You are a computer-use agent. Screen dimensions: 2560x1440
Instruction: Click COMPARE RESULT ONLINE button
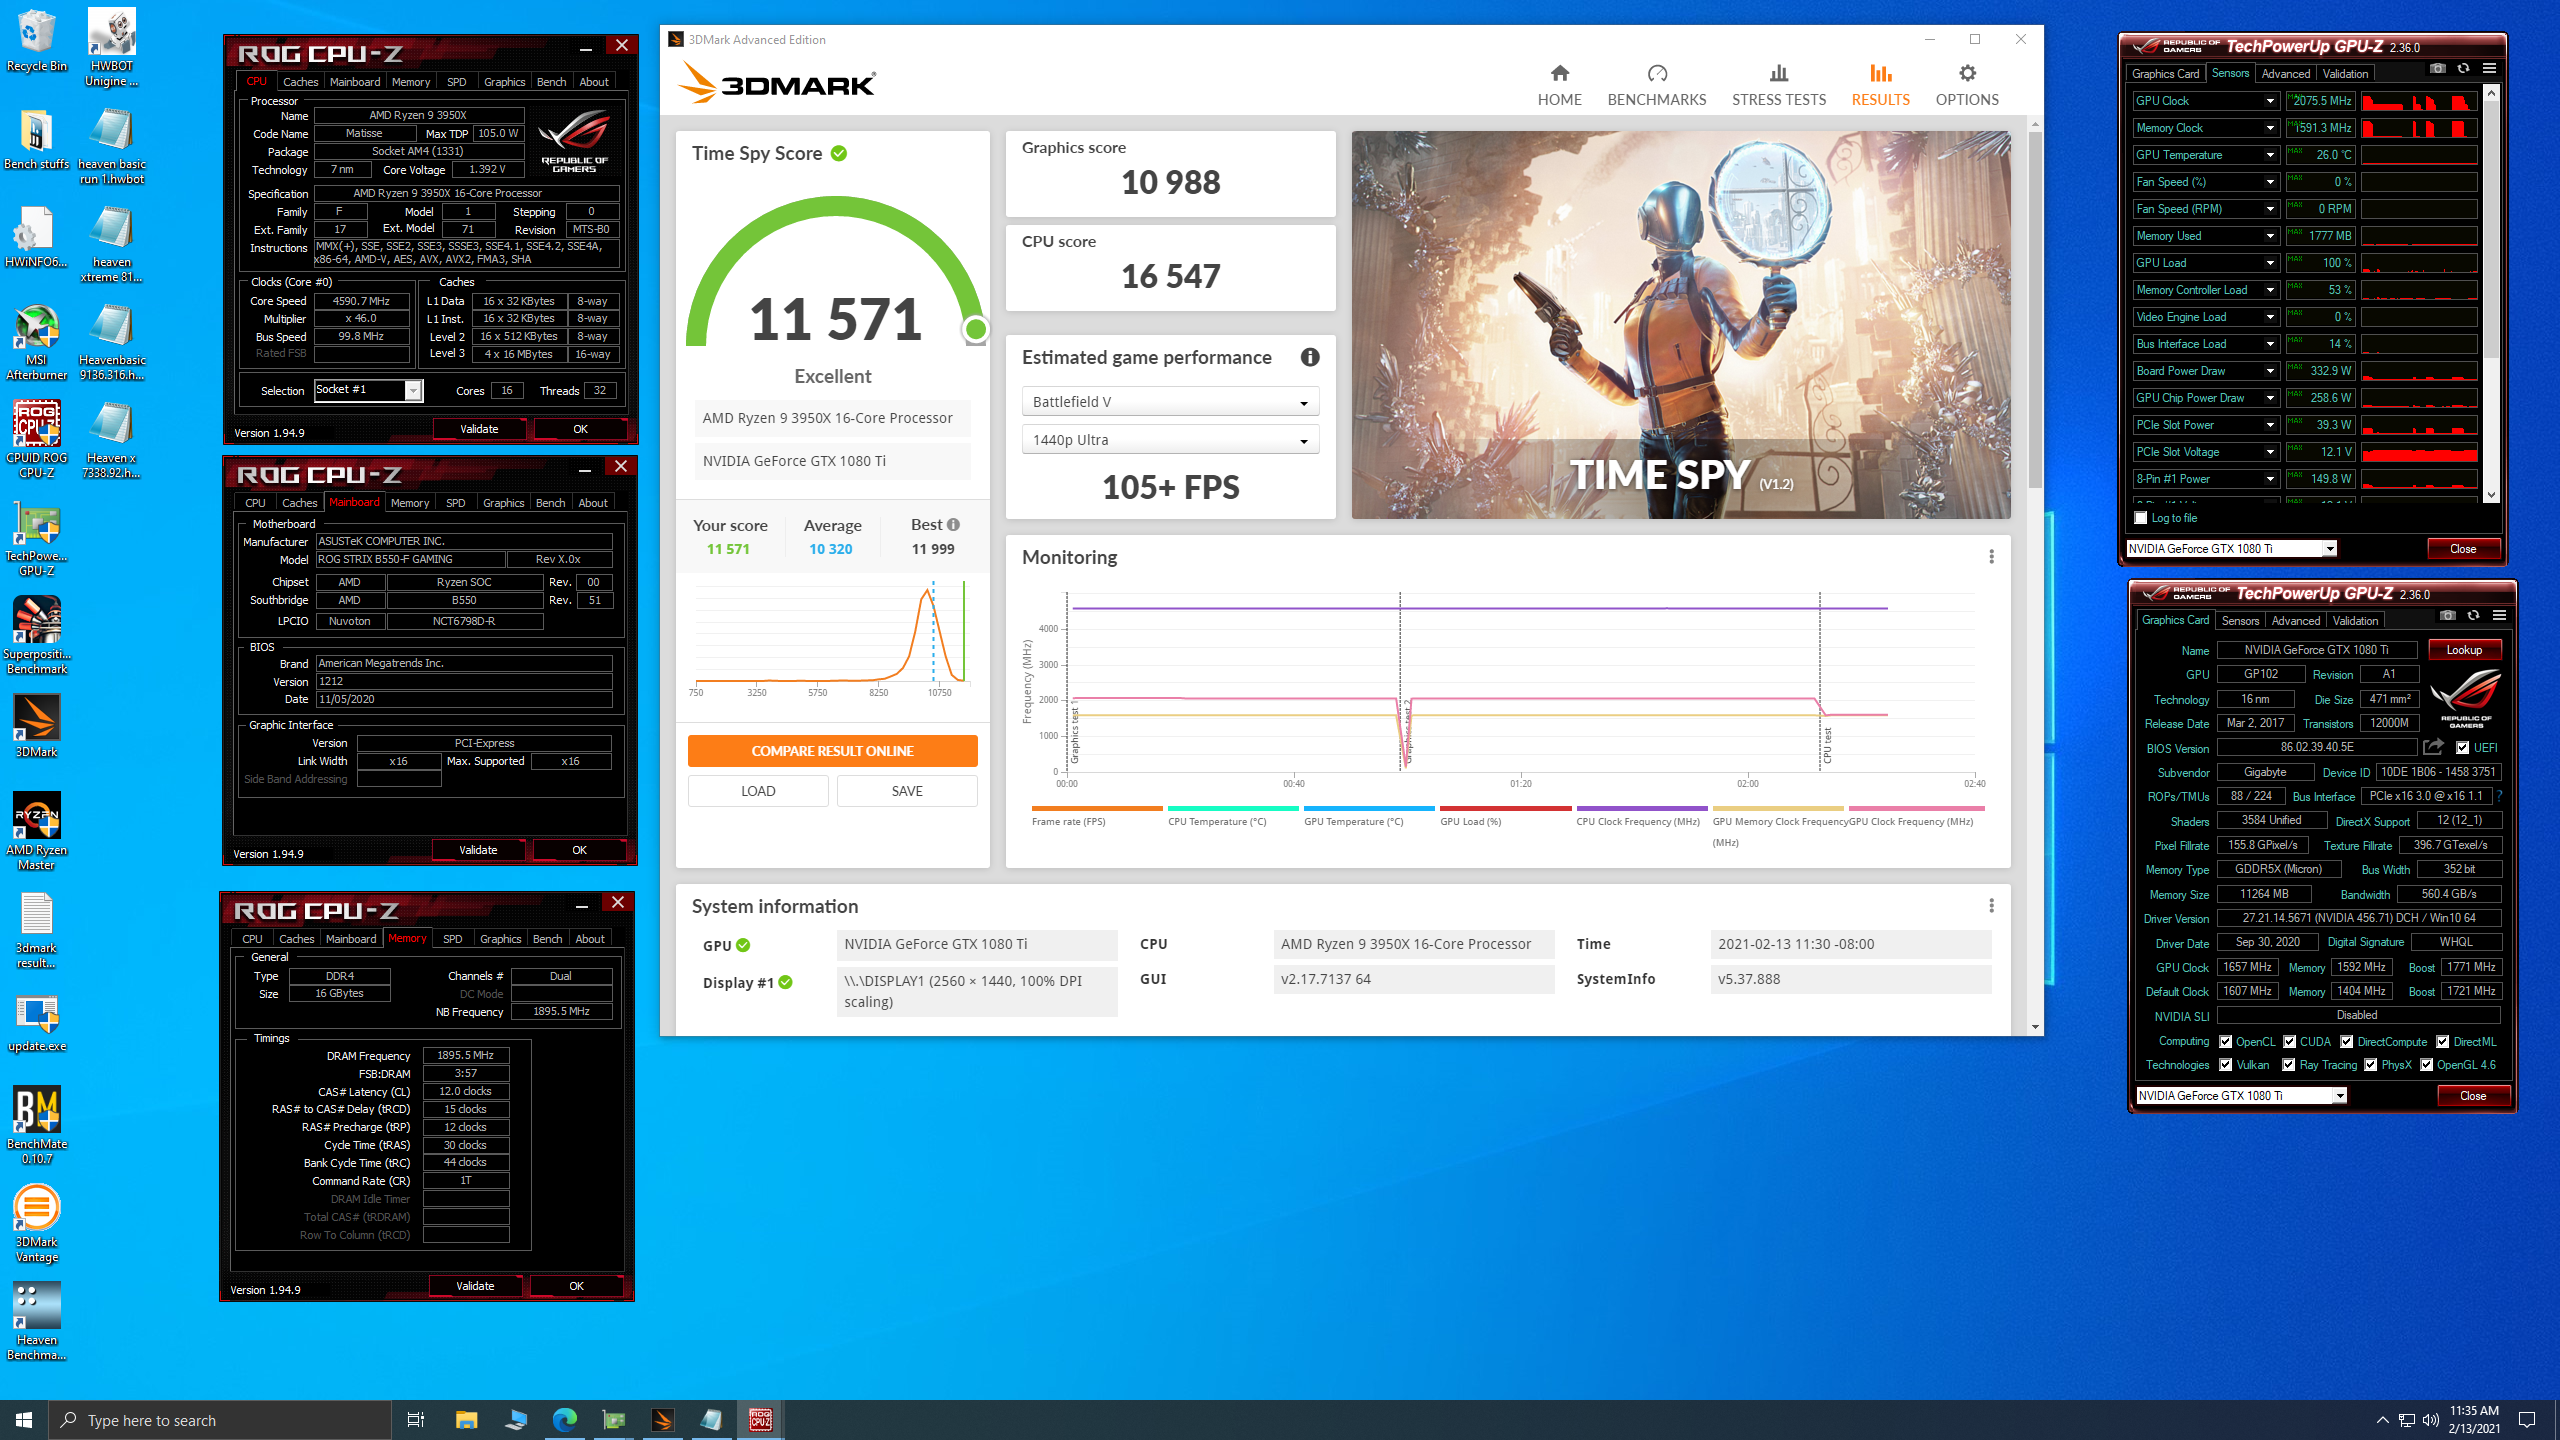click(x=832, y=751)
